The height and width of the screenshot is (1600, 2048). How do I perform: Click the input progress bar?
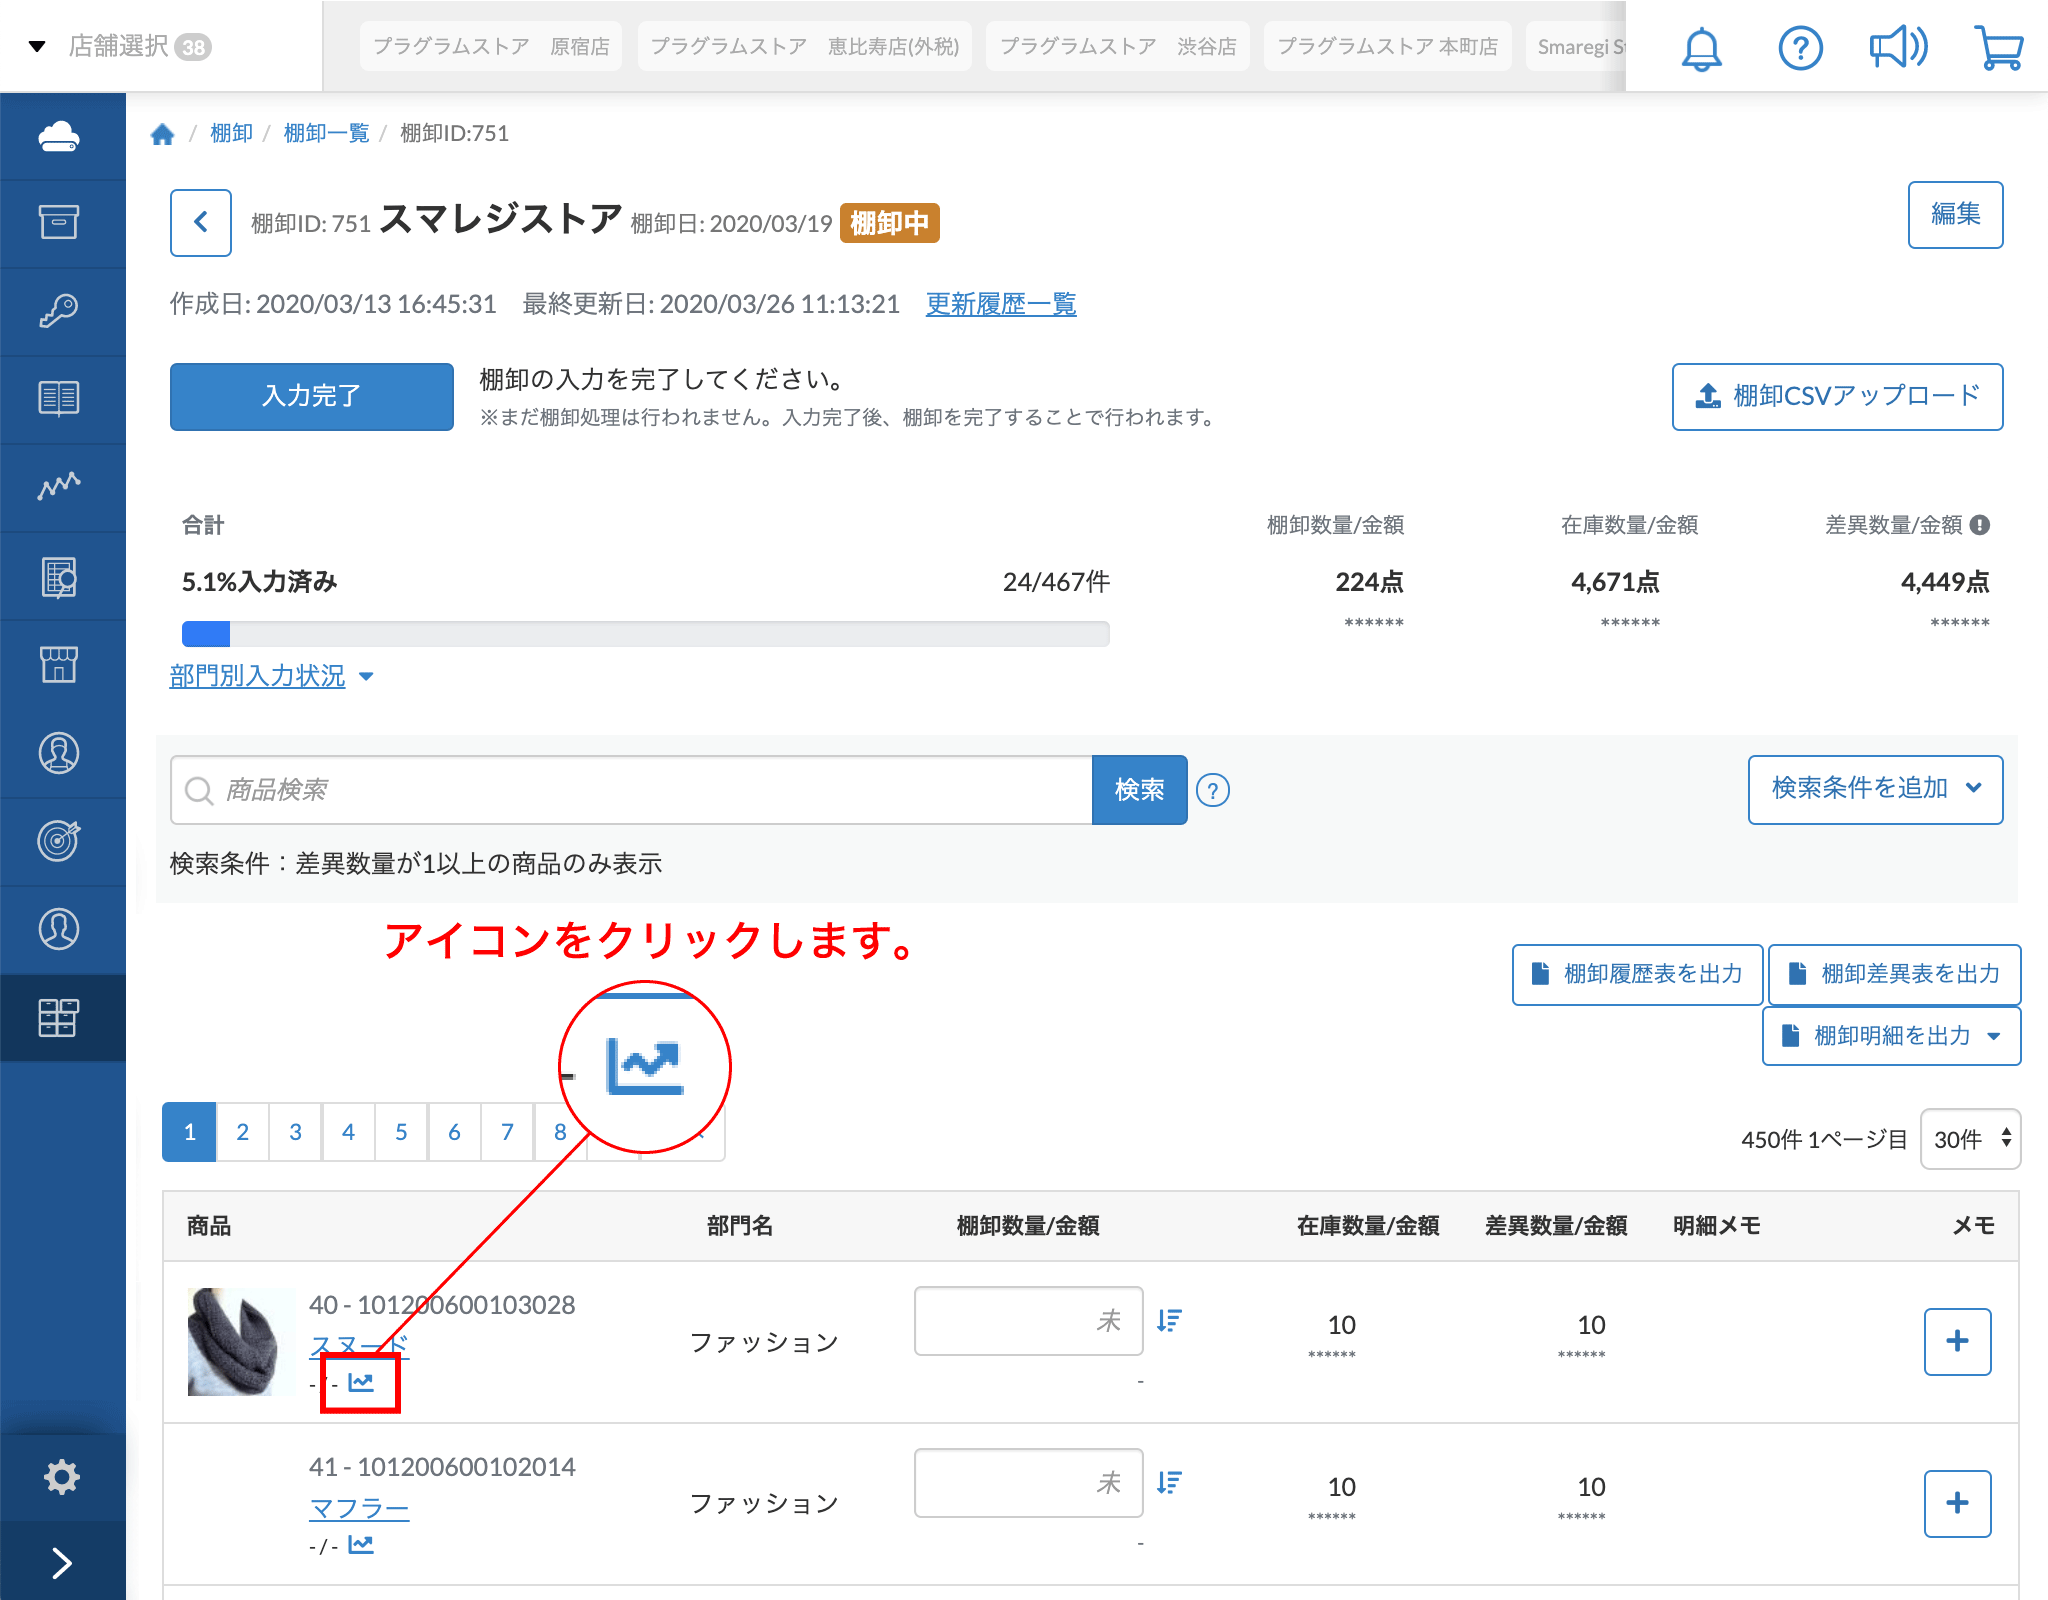pyautogui.click(x=645, y=634)
